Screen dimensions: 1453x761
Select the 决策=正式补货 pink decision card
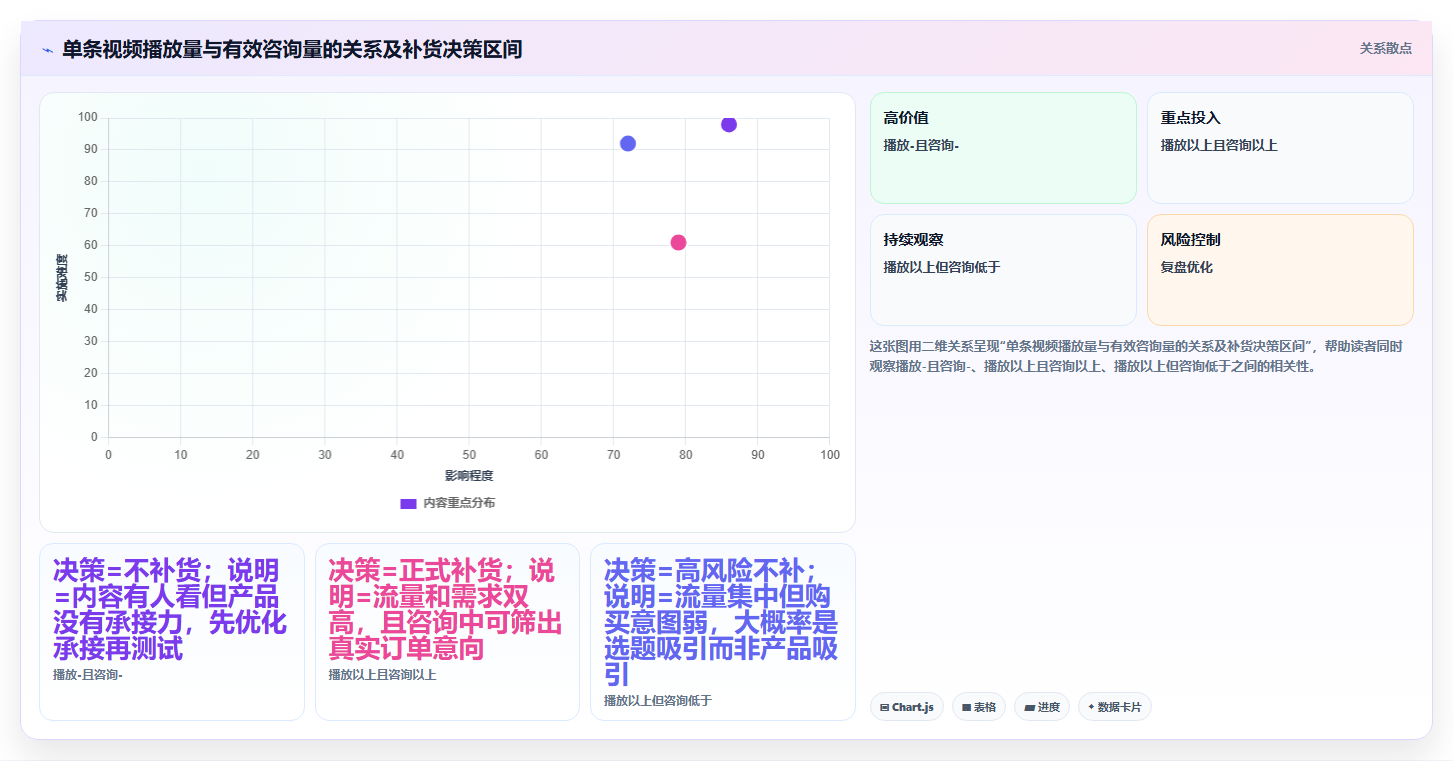click(447, 632)
